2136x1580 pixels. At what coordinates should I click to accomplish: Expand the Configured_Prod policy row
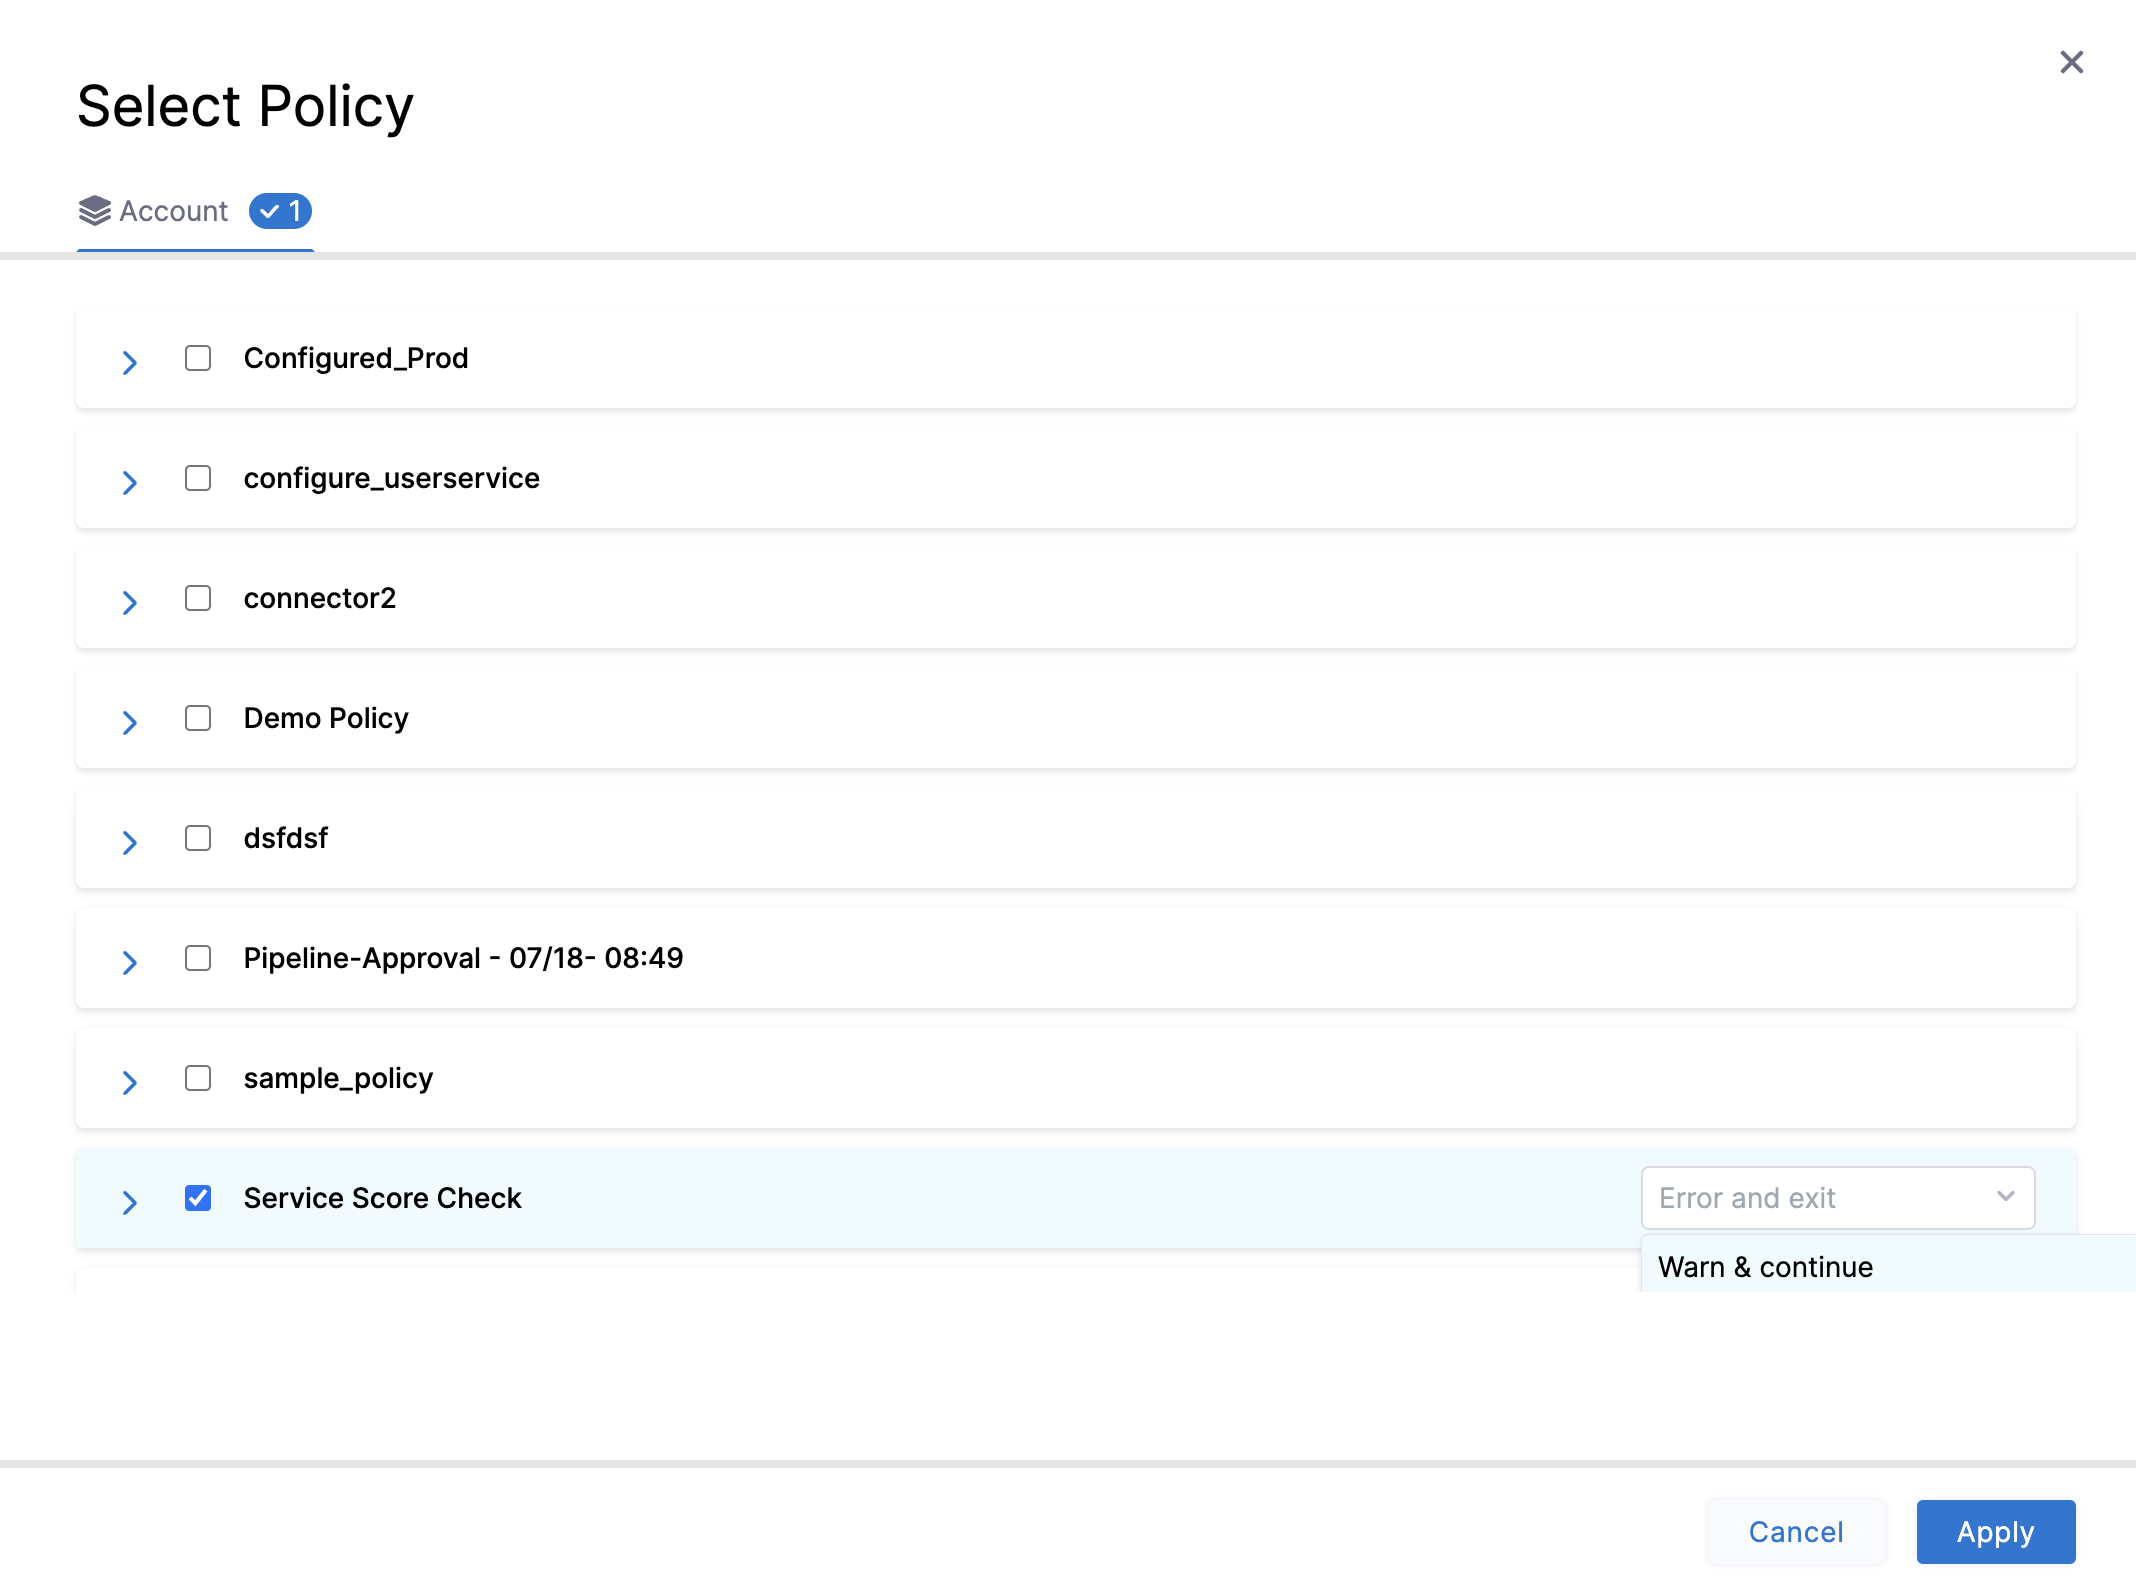pos(129,361)
